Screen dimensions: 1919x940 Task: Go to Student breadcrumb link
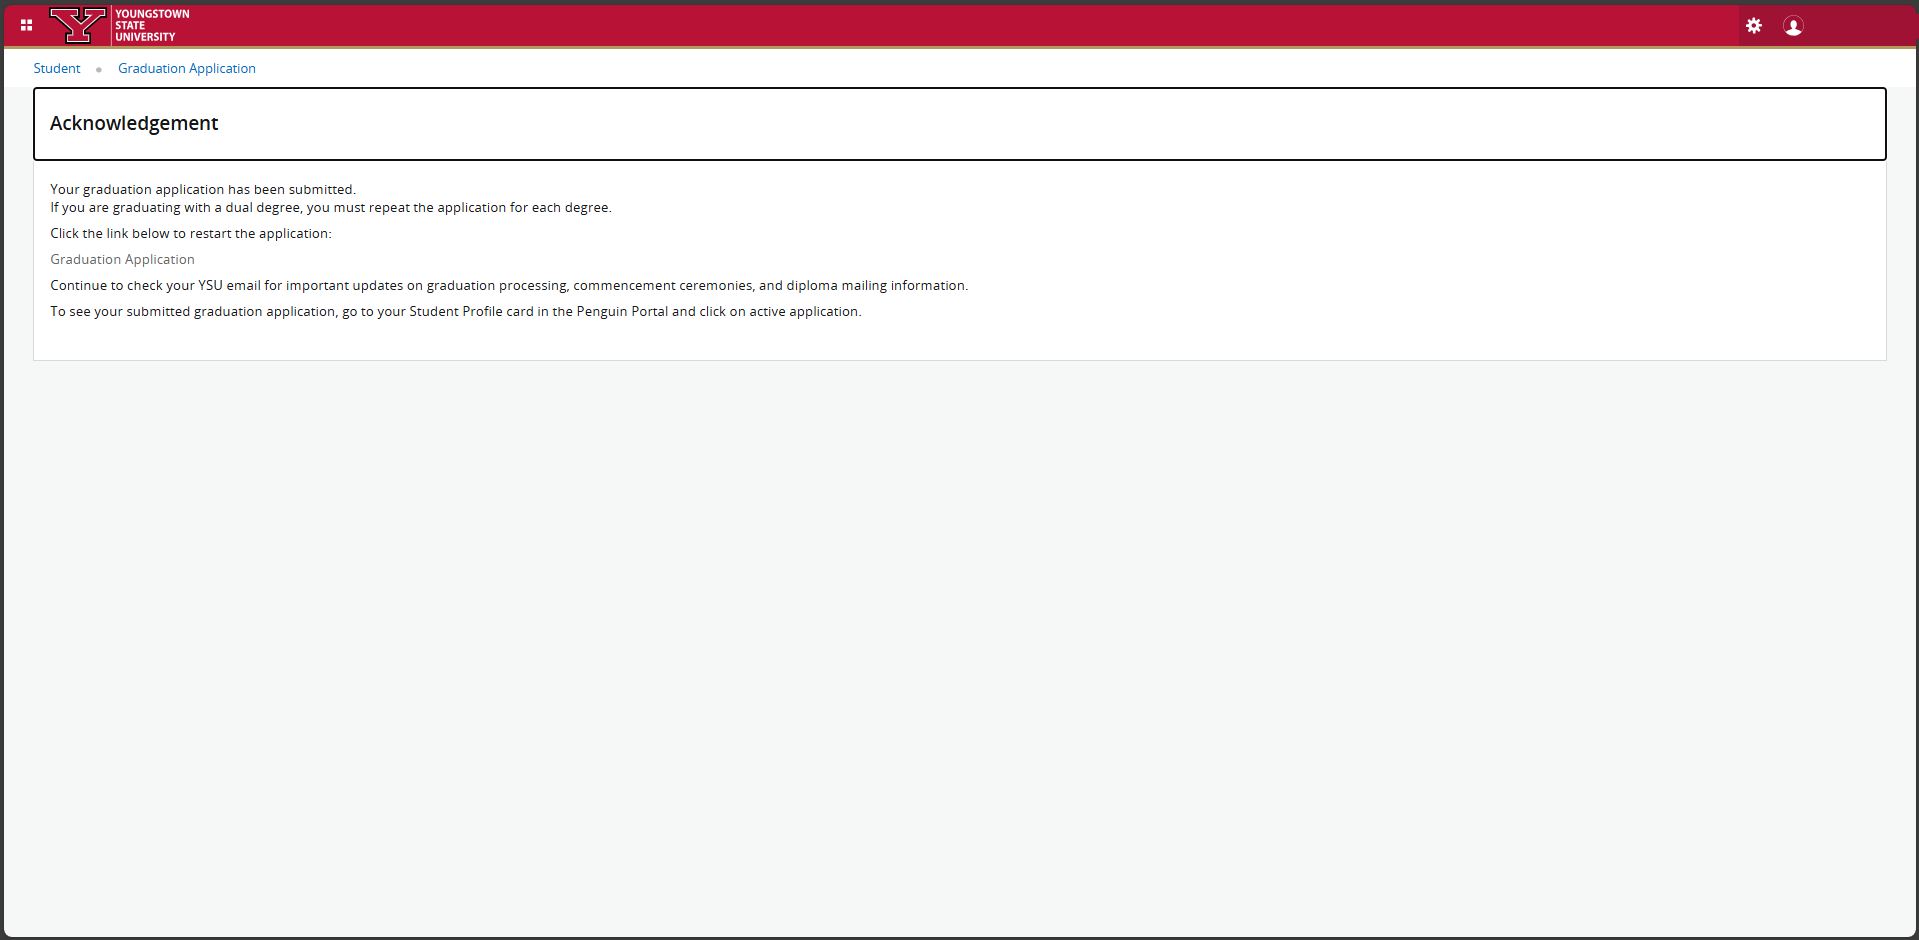point(57,69)
